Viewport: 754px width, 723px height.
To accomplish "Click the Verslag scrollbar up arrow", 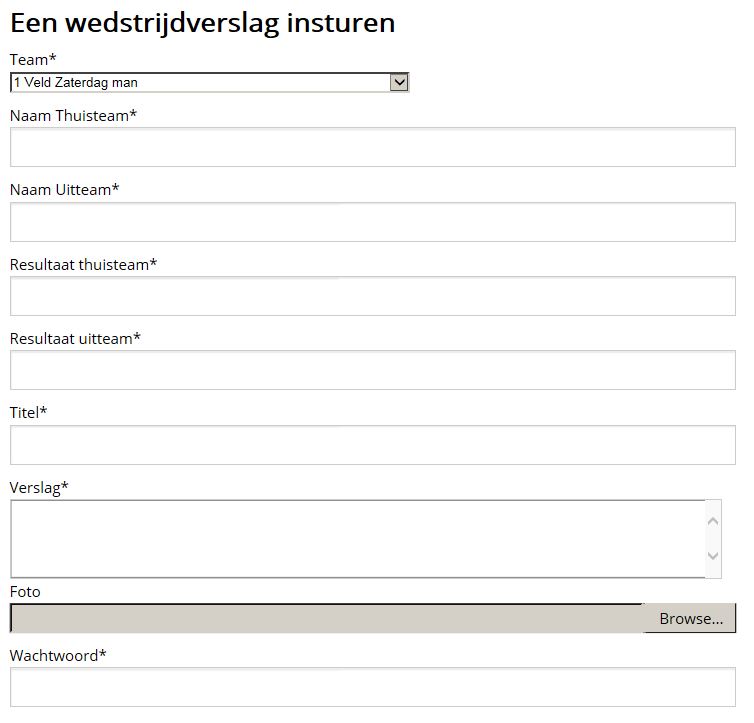I will (713, 521).
